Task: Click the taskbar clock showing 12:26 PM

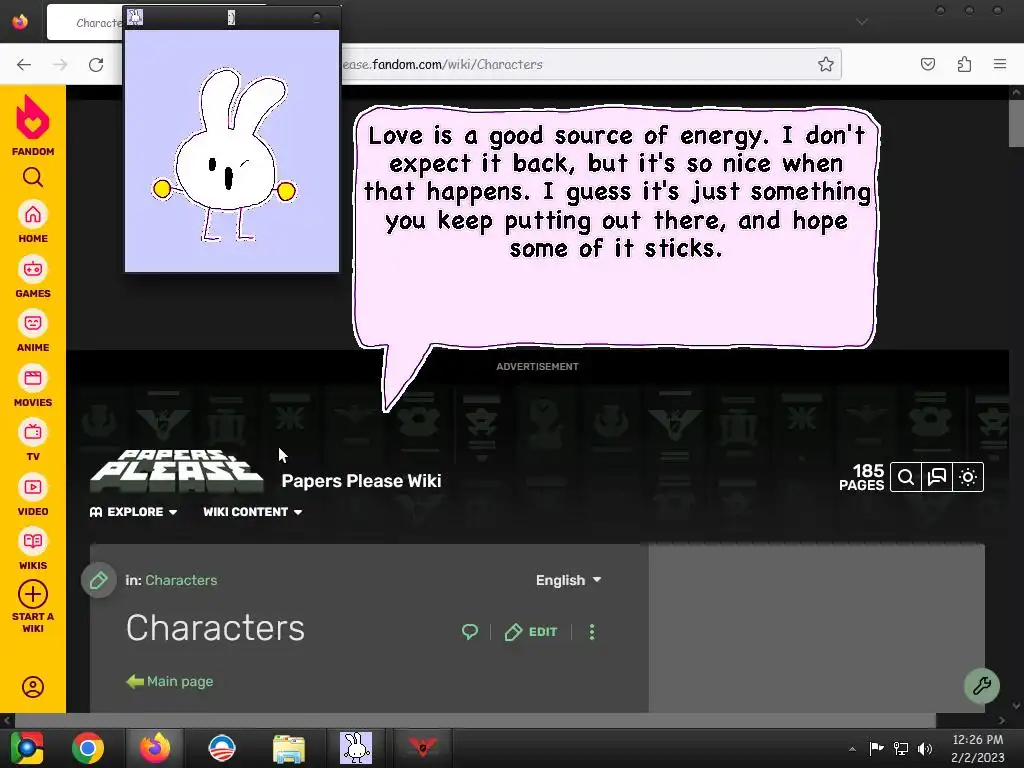Action: click(978, 748)
